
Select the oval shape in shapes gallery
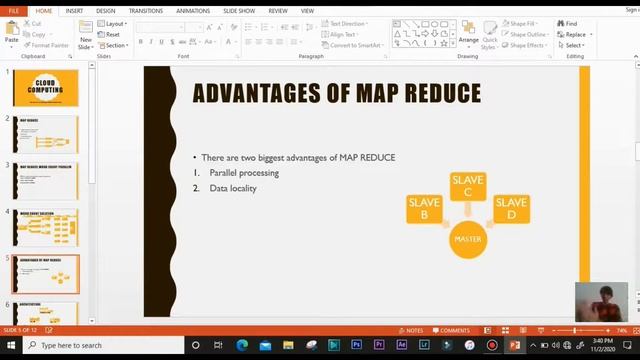coord(434,24)
